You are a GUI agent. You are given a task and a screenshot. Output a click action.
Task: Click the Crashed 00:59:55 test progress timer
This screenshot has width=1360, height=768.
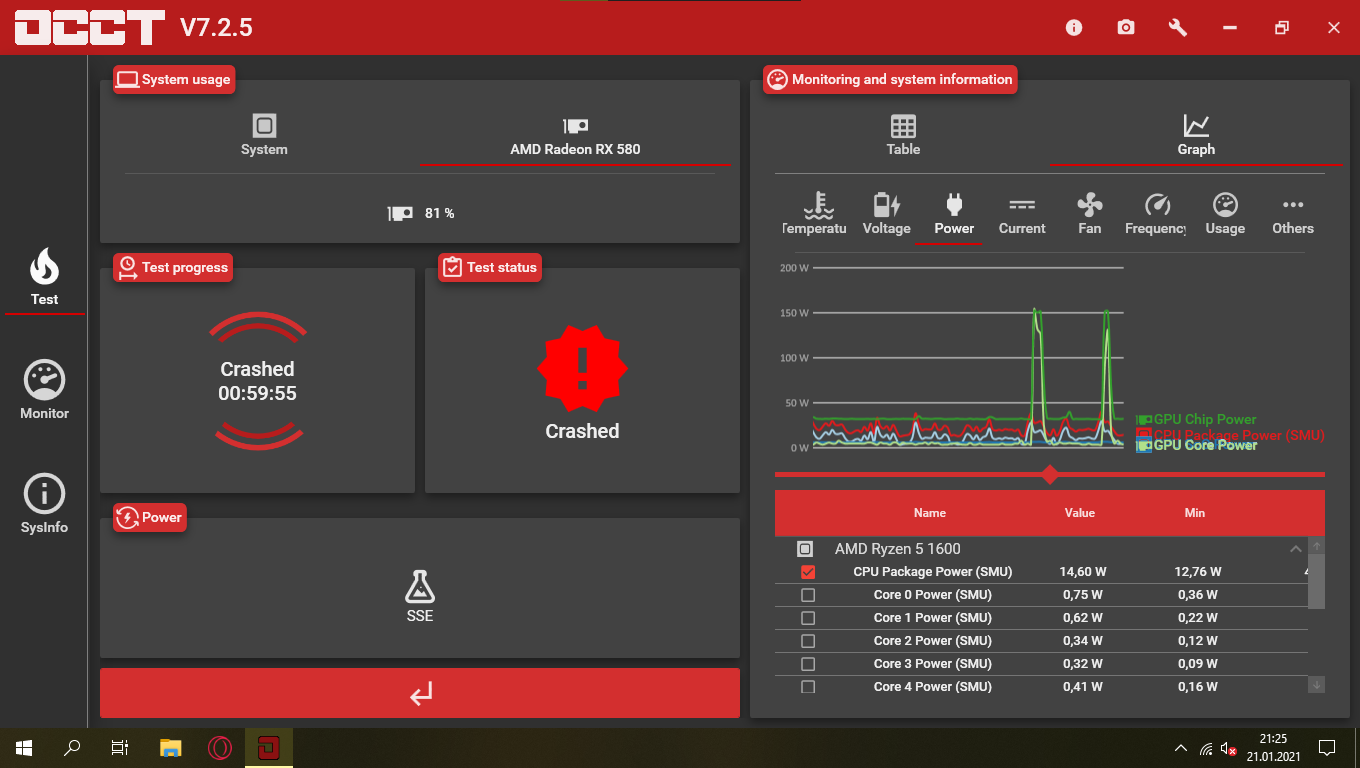click(258, 381)
